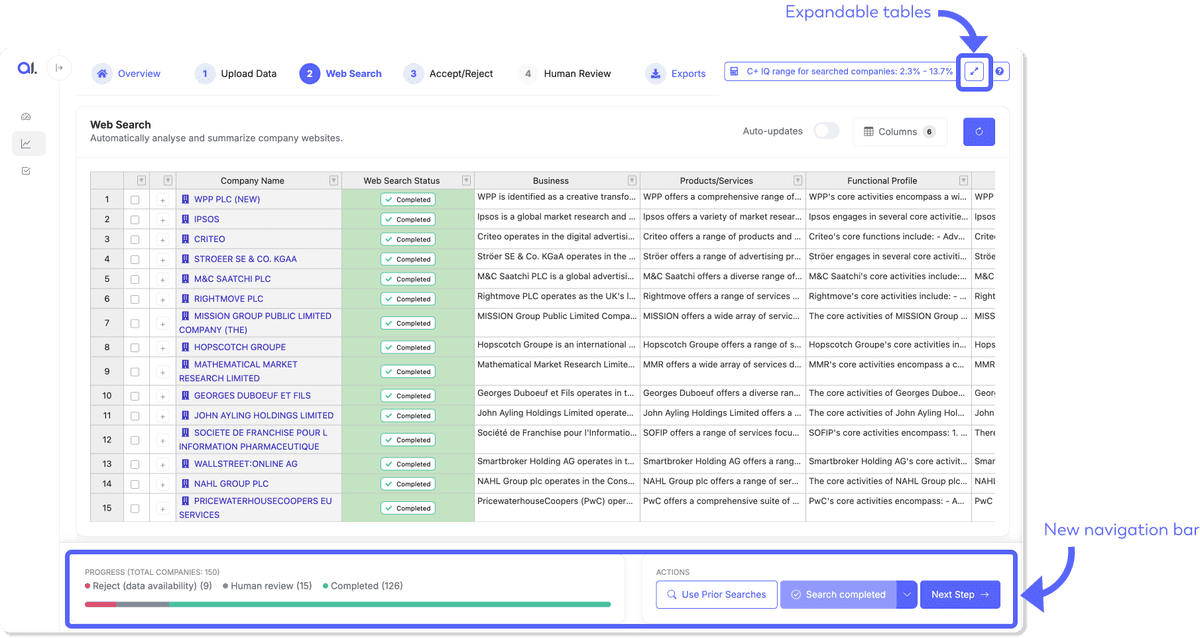Open the M&C SAATCHI PLC company link
This screenshot has height=638, width=1200.
click(232, 279)
